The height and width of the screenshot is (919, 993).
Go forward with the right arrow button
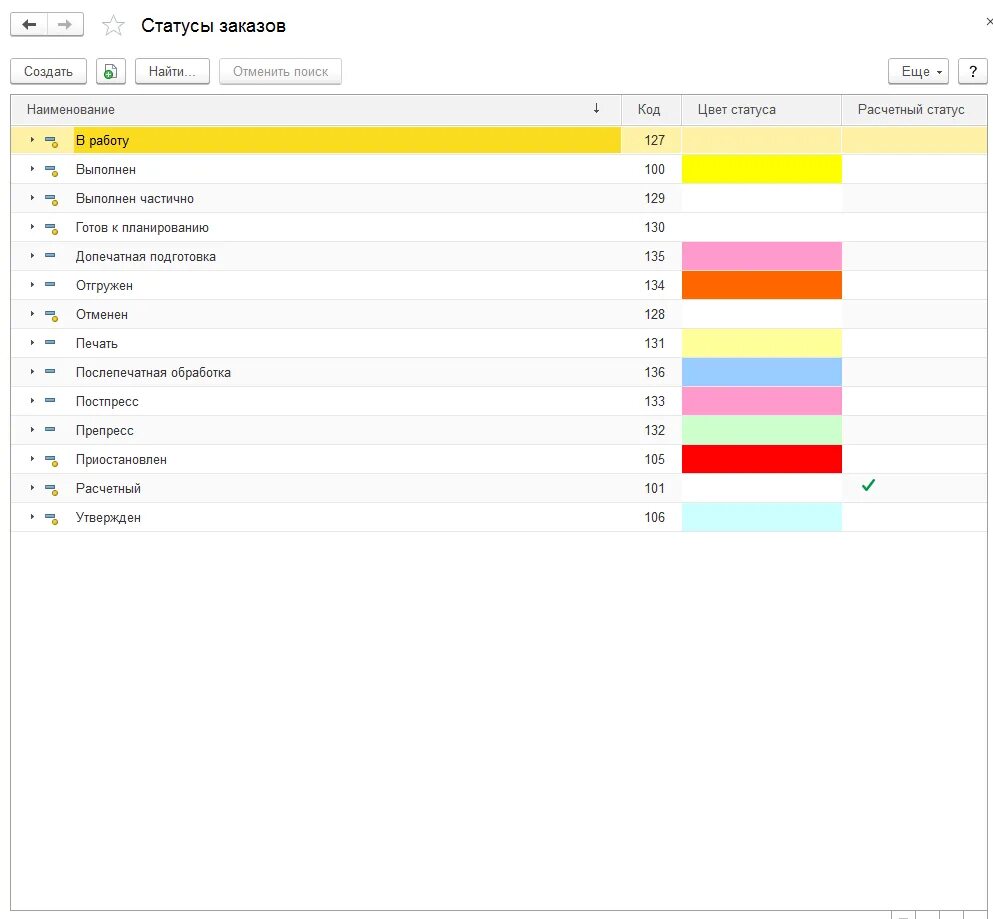(x=65, y=25)
